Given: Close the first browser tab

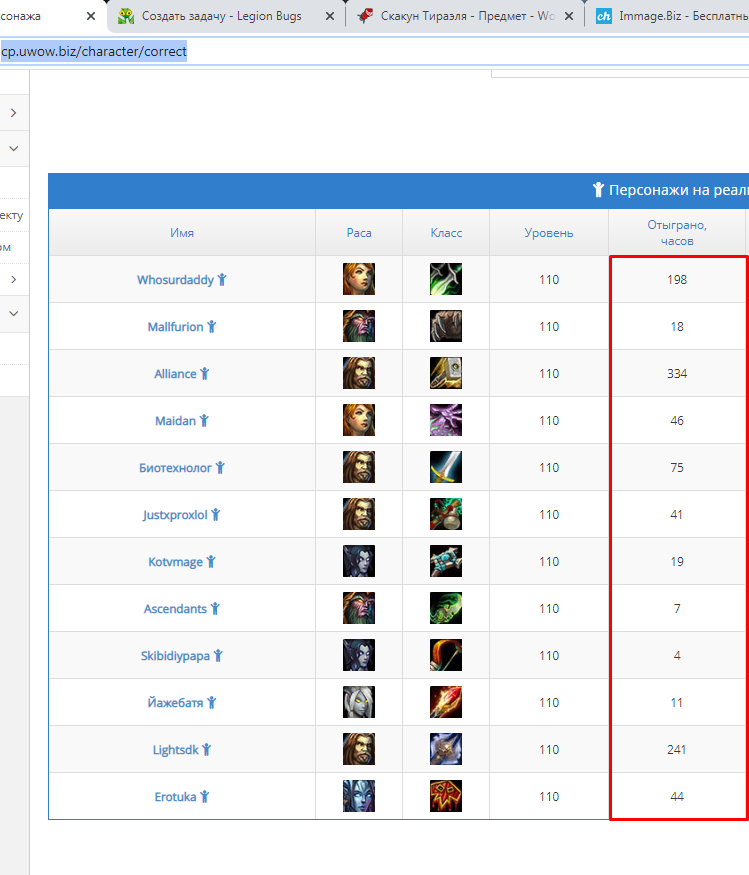Looking at the screenshot, I should pyautogui.click(x=91, y=16).
